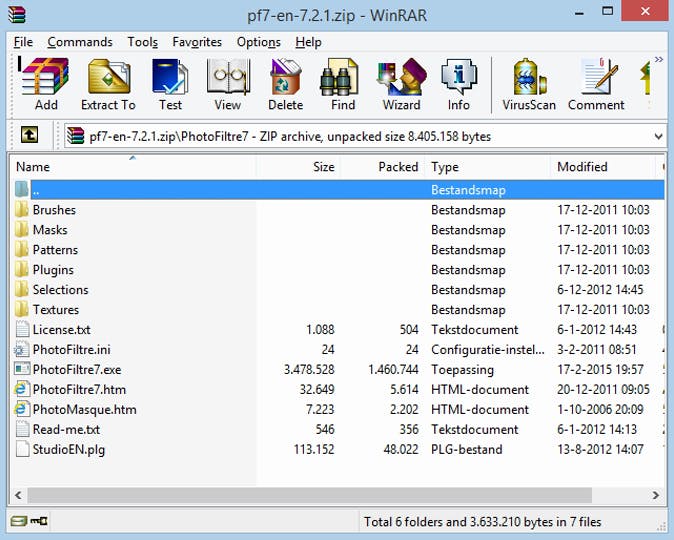The width and height of the screenshot is (674, 540).
Task: Run Test on the archive
Action: [x=170, y=84]
